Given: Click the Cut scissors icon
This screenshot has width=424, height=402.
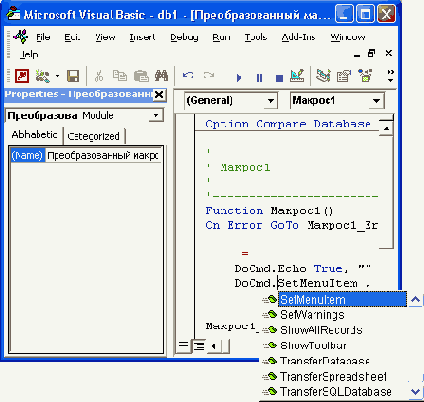Looking at the screenshot, I should (x=99, y=76).
